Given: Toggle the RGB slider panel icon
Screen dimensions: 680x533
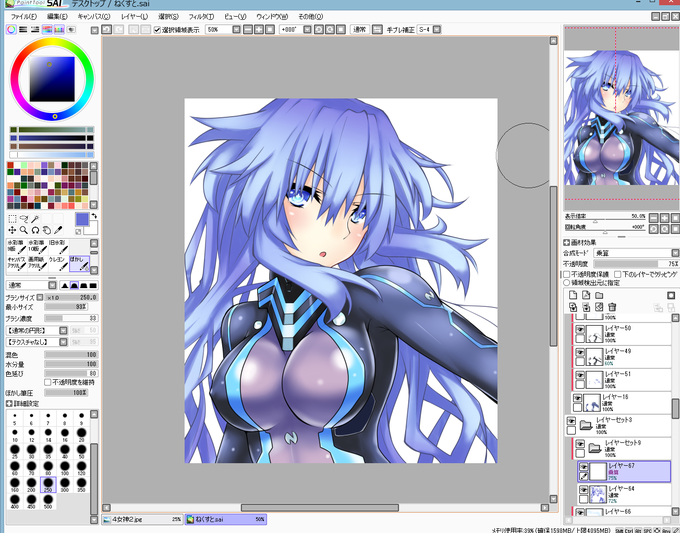Looking at the screenshot, I should point(23,29).
